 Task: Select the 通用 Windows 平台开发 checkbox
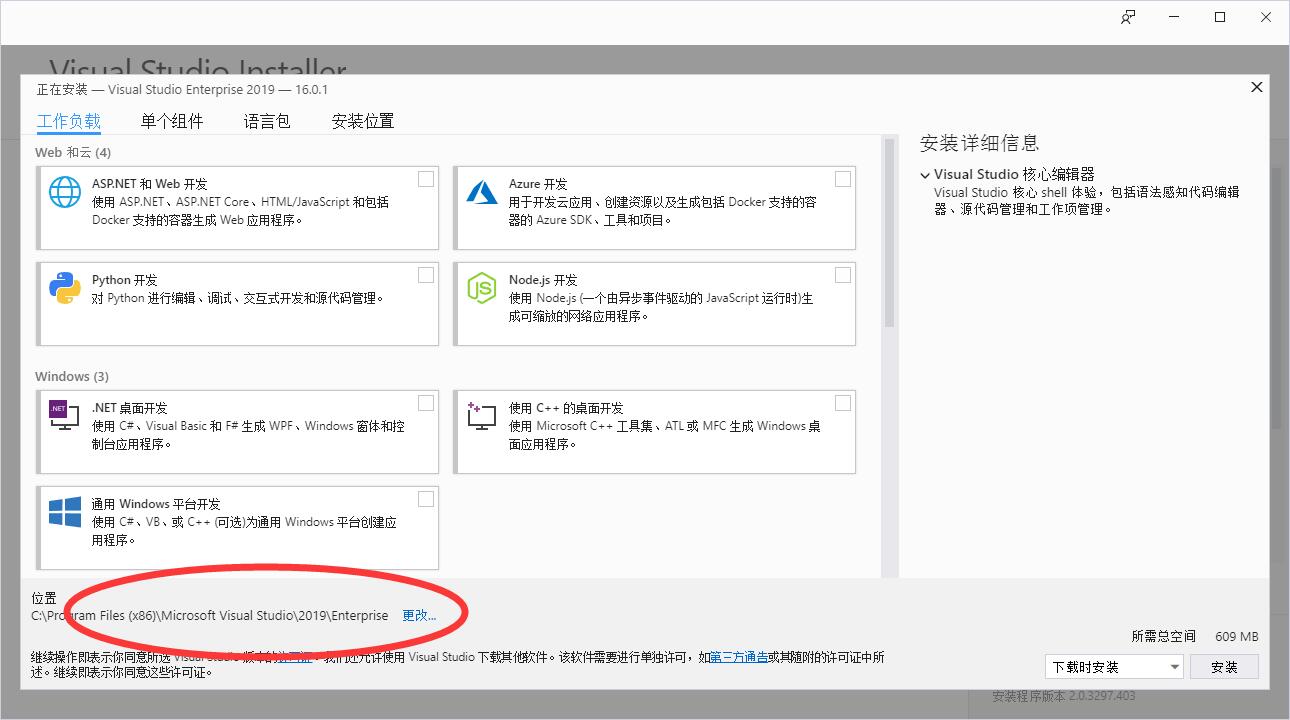(x=426, y=499)
